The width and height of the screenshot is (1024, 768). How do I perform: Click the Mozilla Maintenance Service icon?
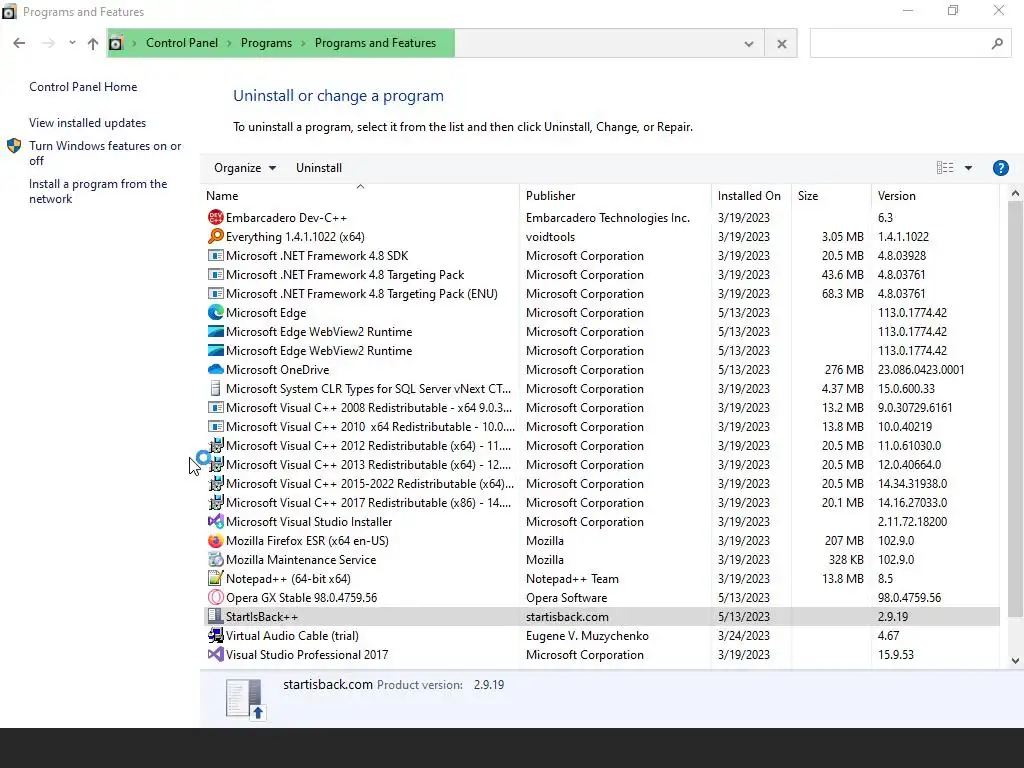pos(216,559)
